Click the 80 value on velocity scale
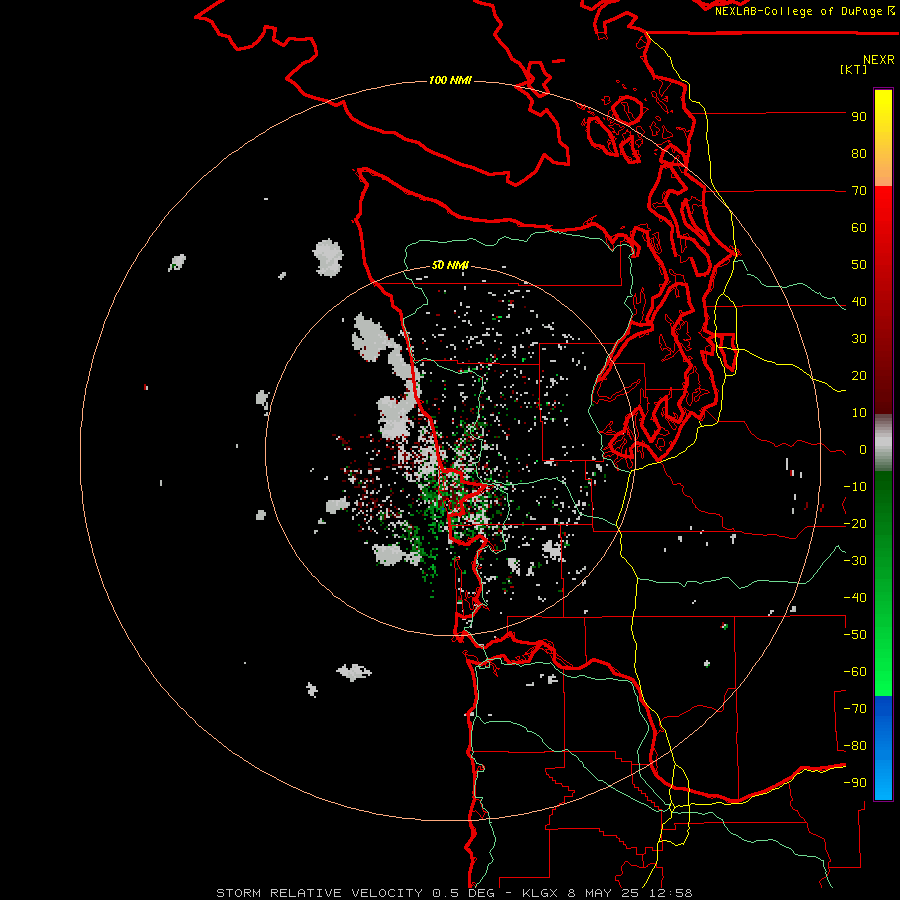The width and height of the screenshot is (900, 900). click(x=859, y=154)
